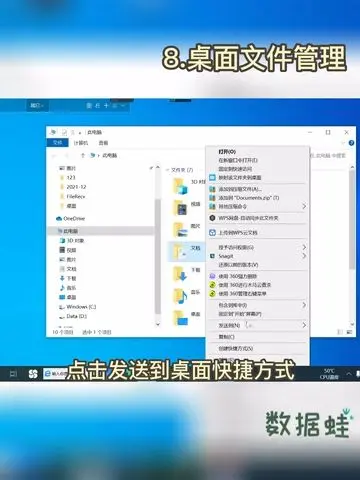Image resolution: width=360 pixels, height=480 pixels.
Task: Open the 计算机 ribbon tab
Action: [81, 143]
